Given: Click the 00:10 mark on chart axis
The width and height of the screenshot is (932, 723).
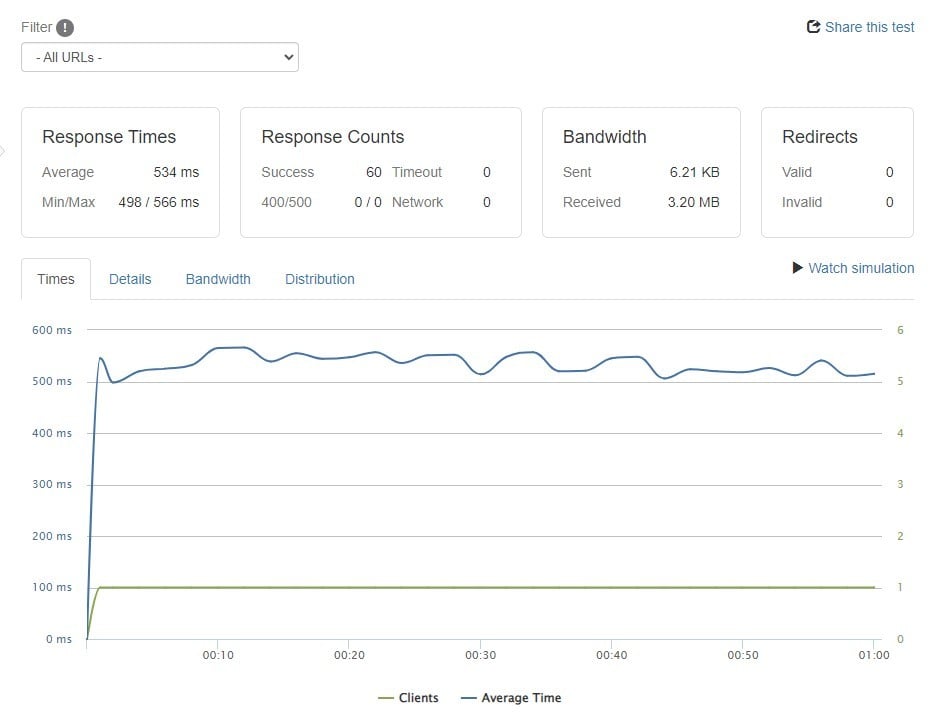Looking at the screenshot, I should point(218,655).
